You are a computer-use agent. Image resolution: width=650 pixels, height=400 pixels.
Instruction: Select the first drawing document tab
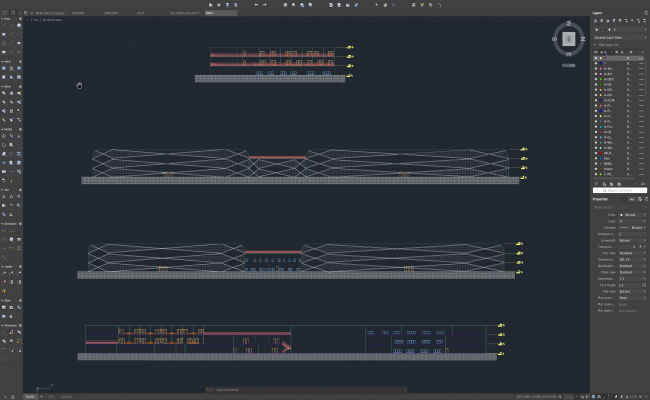pos(50,13)
